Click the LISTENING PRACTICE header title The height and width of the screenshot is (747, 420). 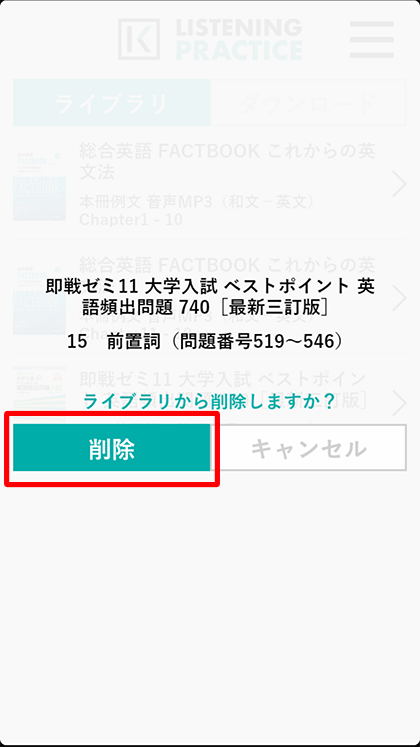click(239, 40)
